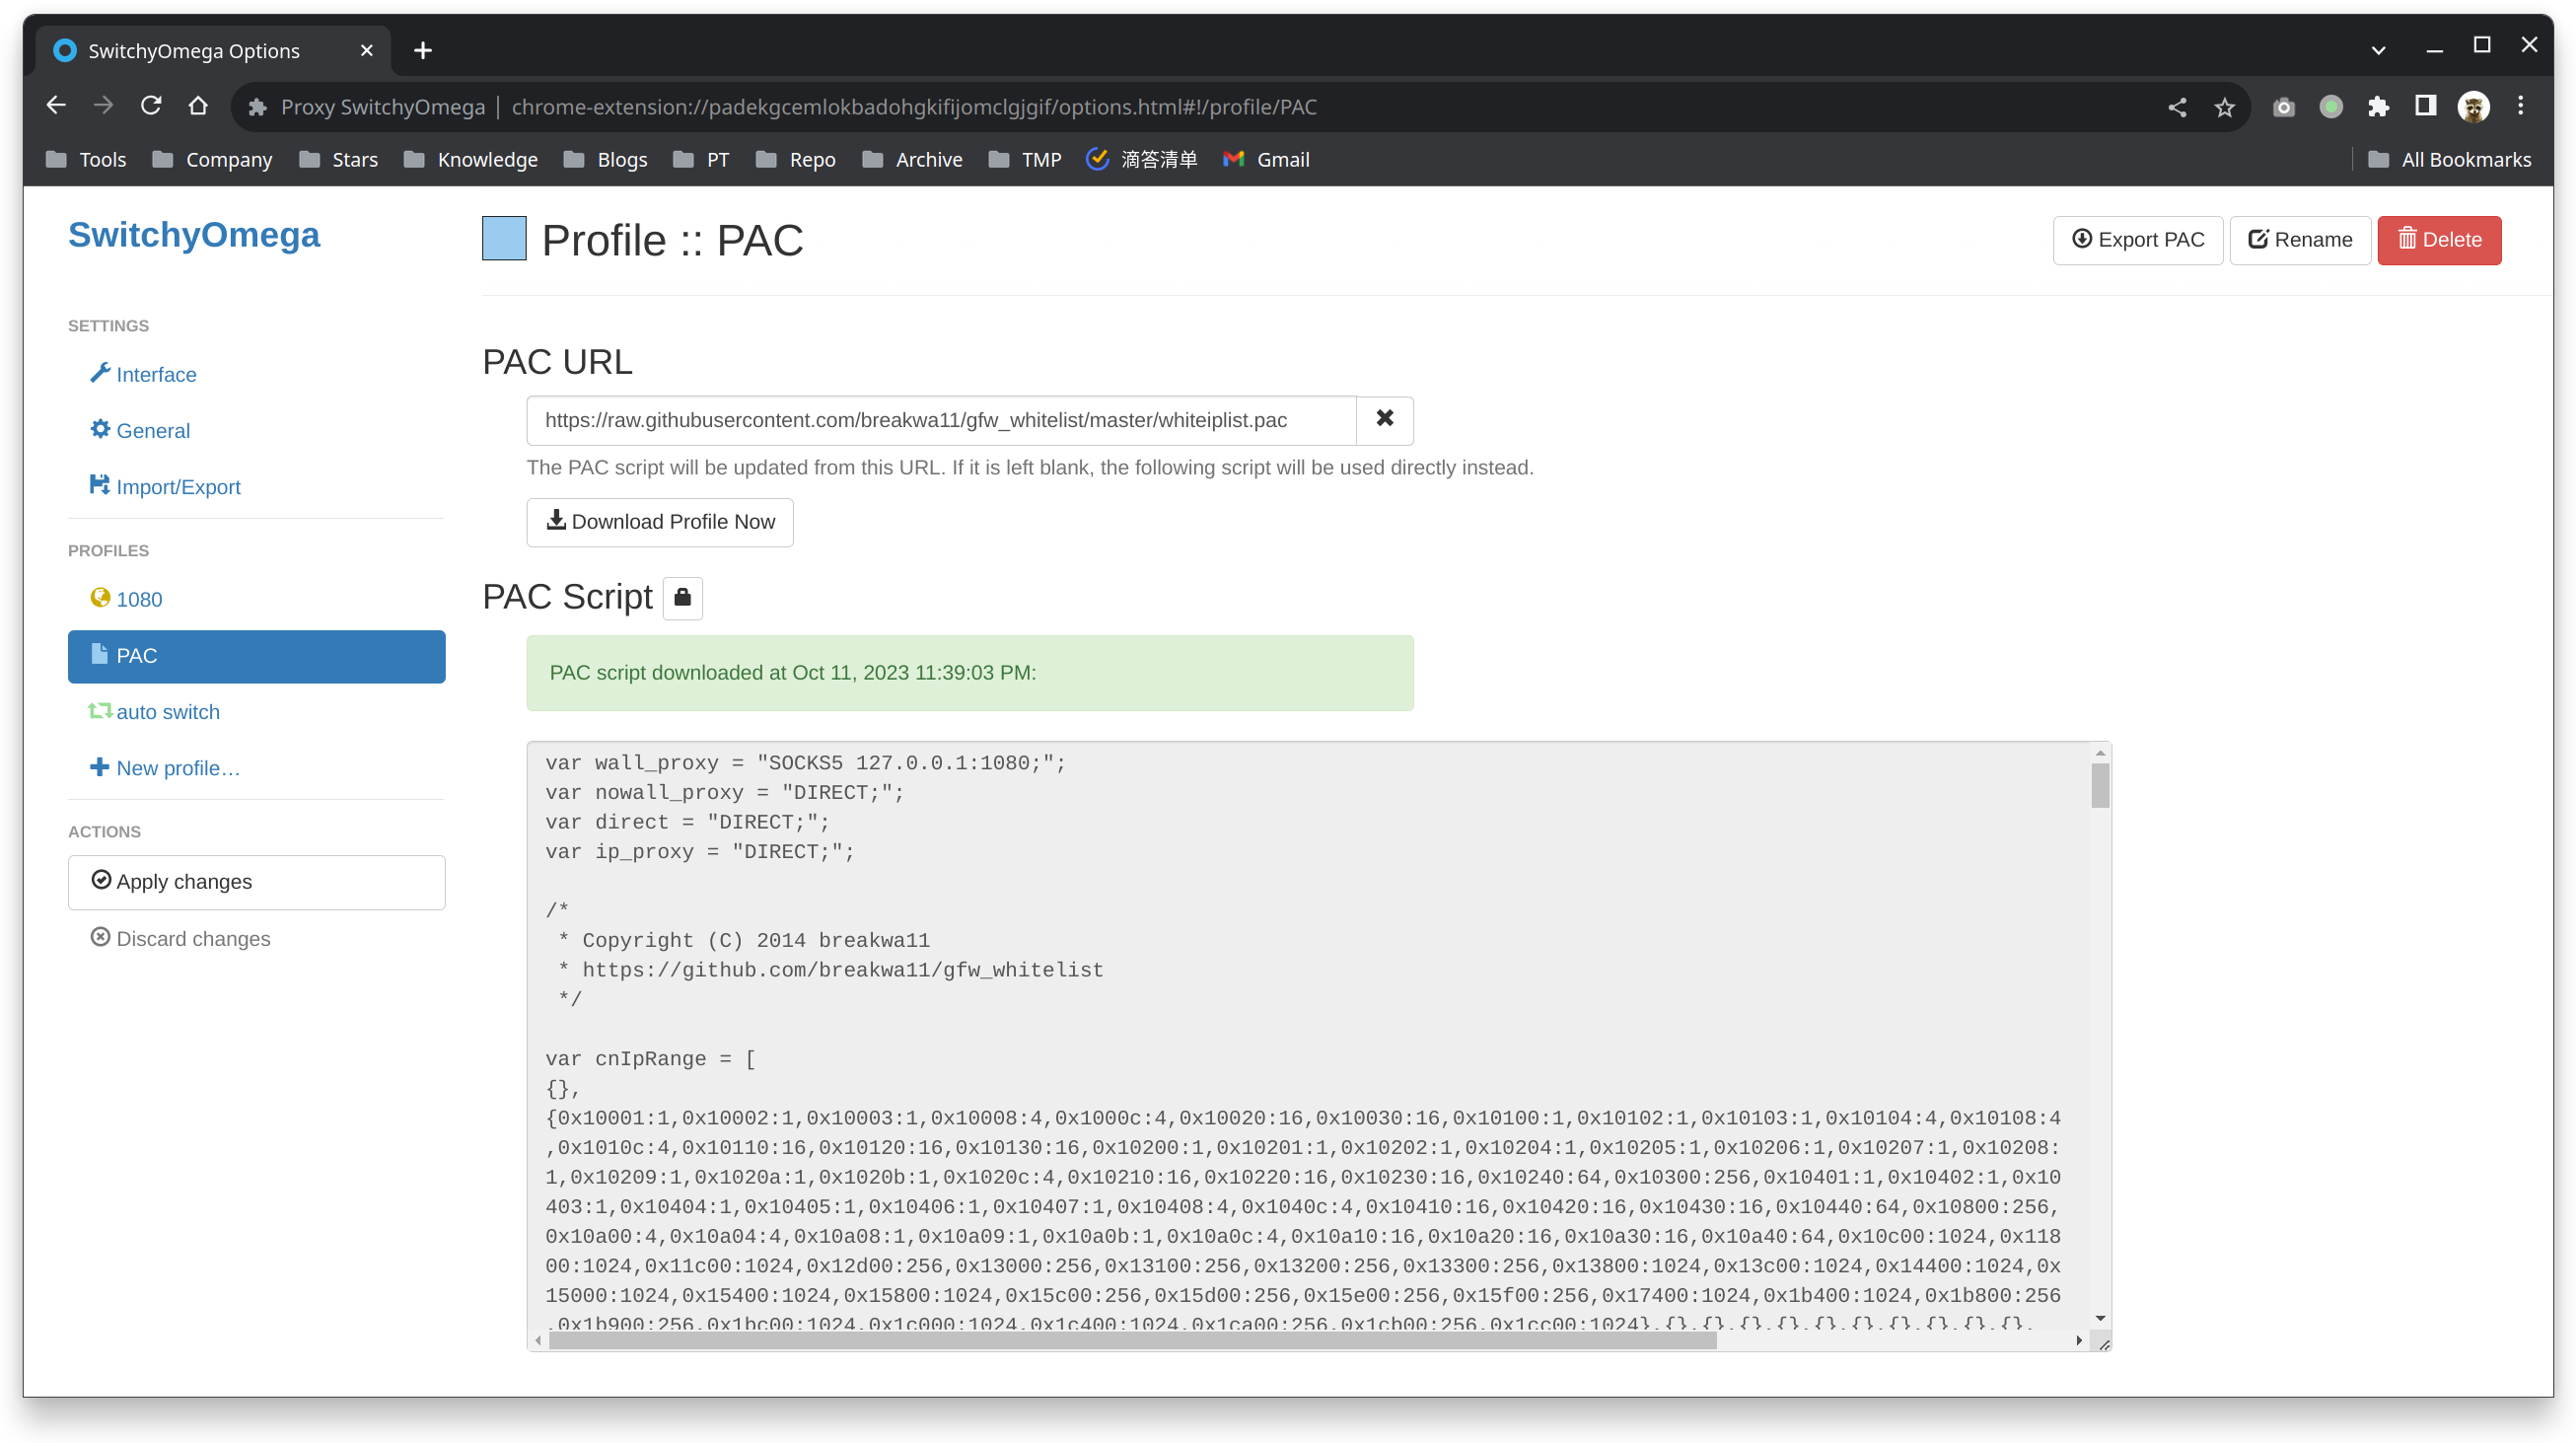Click Export PAC button

pyautogui.click(x=2137, y=240)
